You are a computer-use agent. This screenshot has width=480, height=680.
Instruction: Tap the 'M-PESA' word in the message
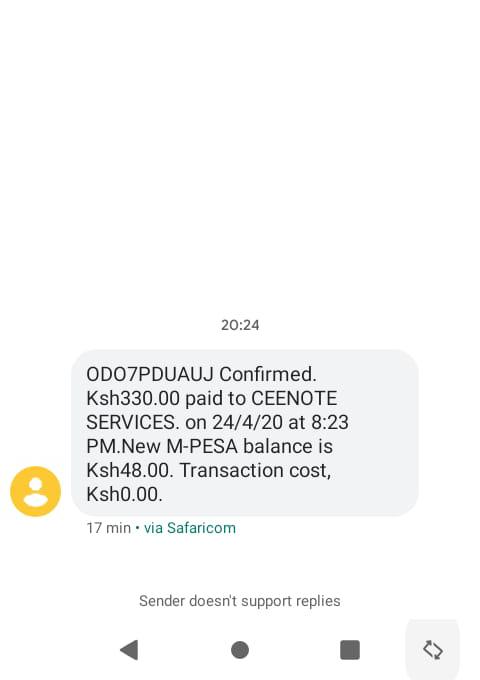click(202, 446)
